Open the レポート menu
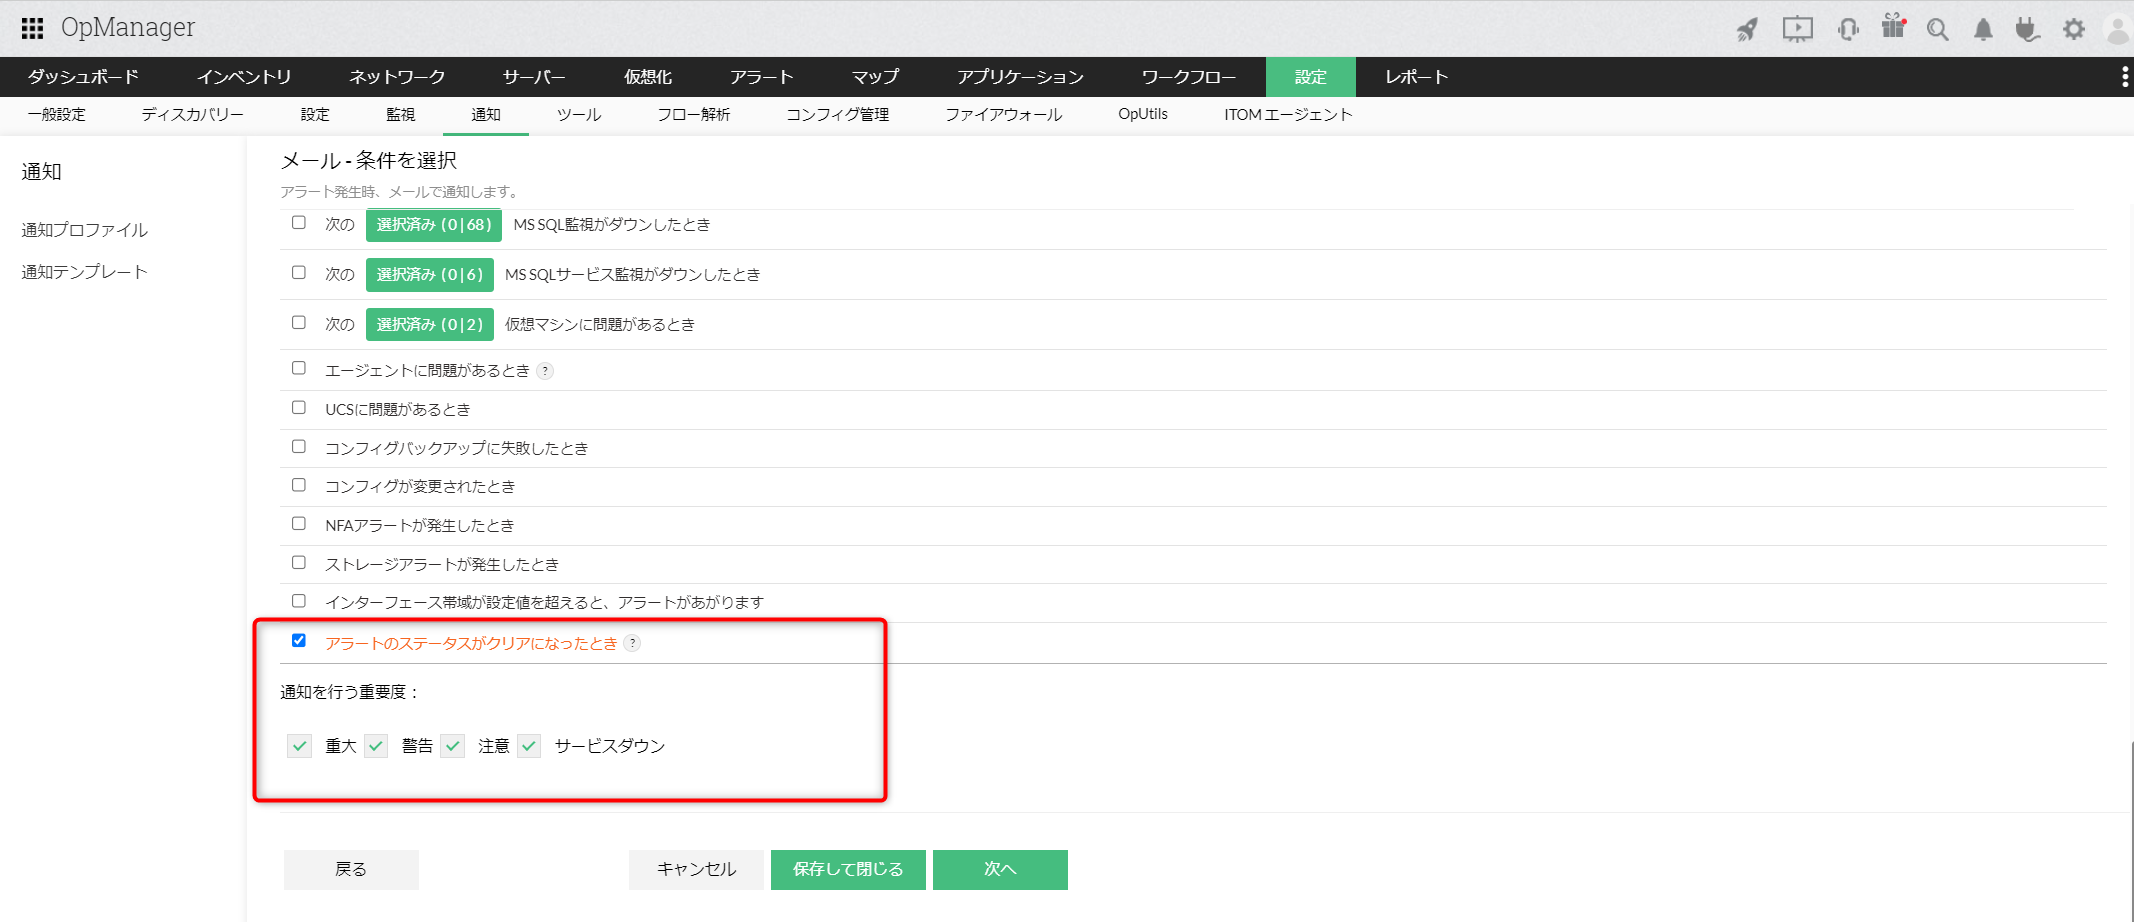2134x922 pixels. 1416,77
